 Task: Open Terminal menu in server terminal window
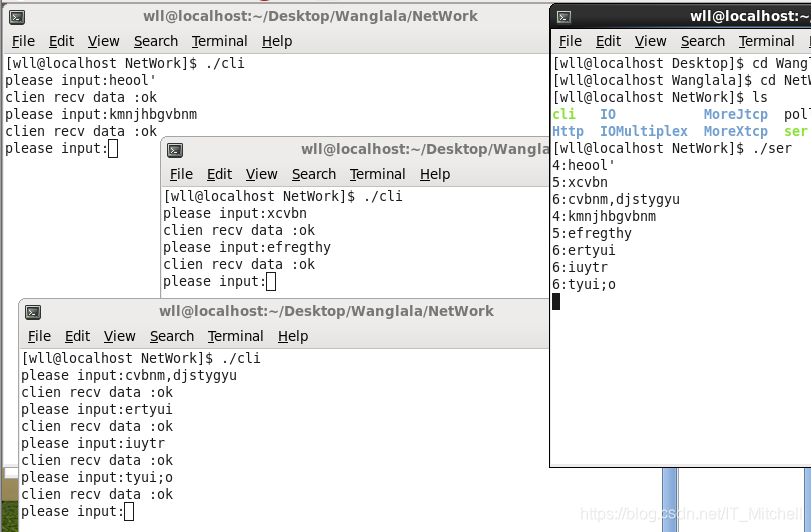[767, 41]
